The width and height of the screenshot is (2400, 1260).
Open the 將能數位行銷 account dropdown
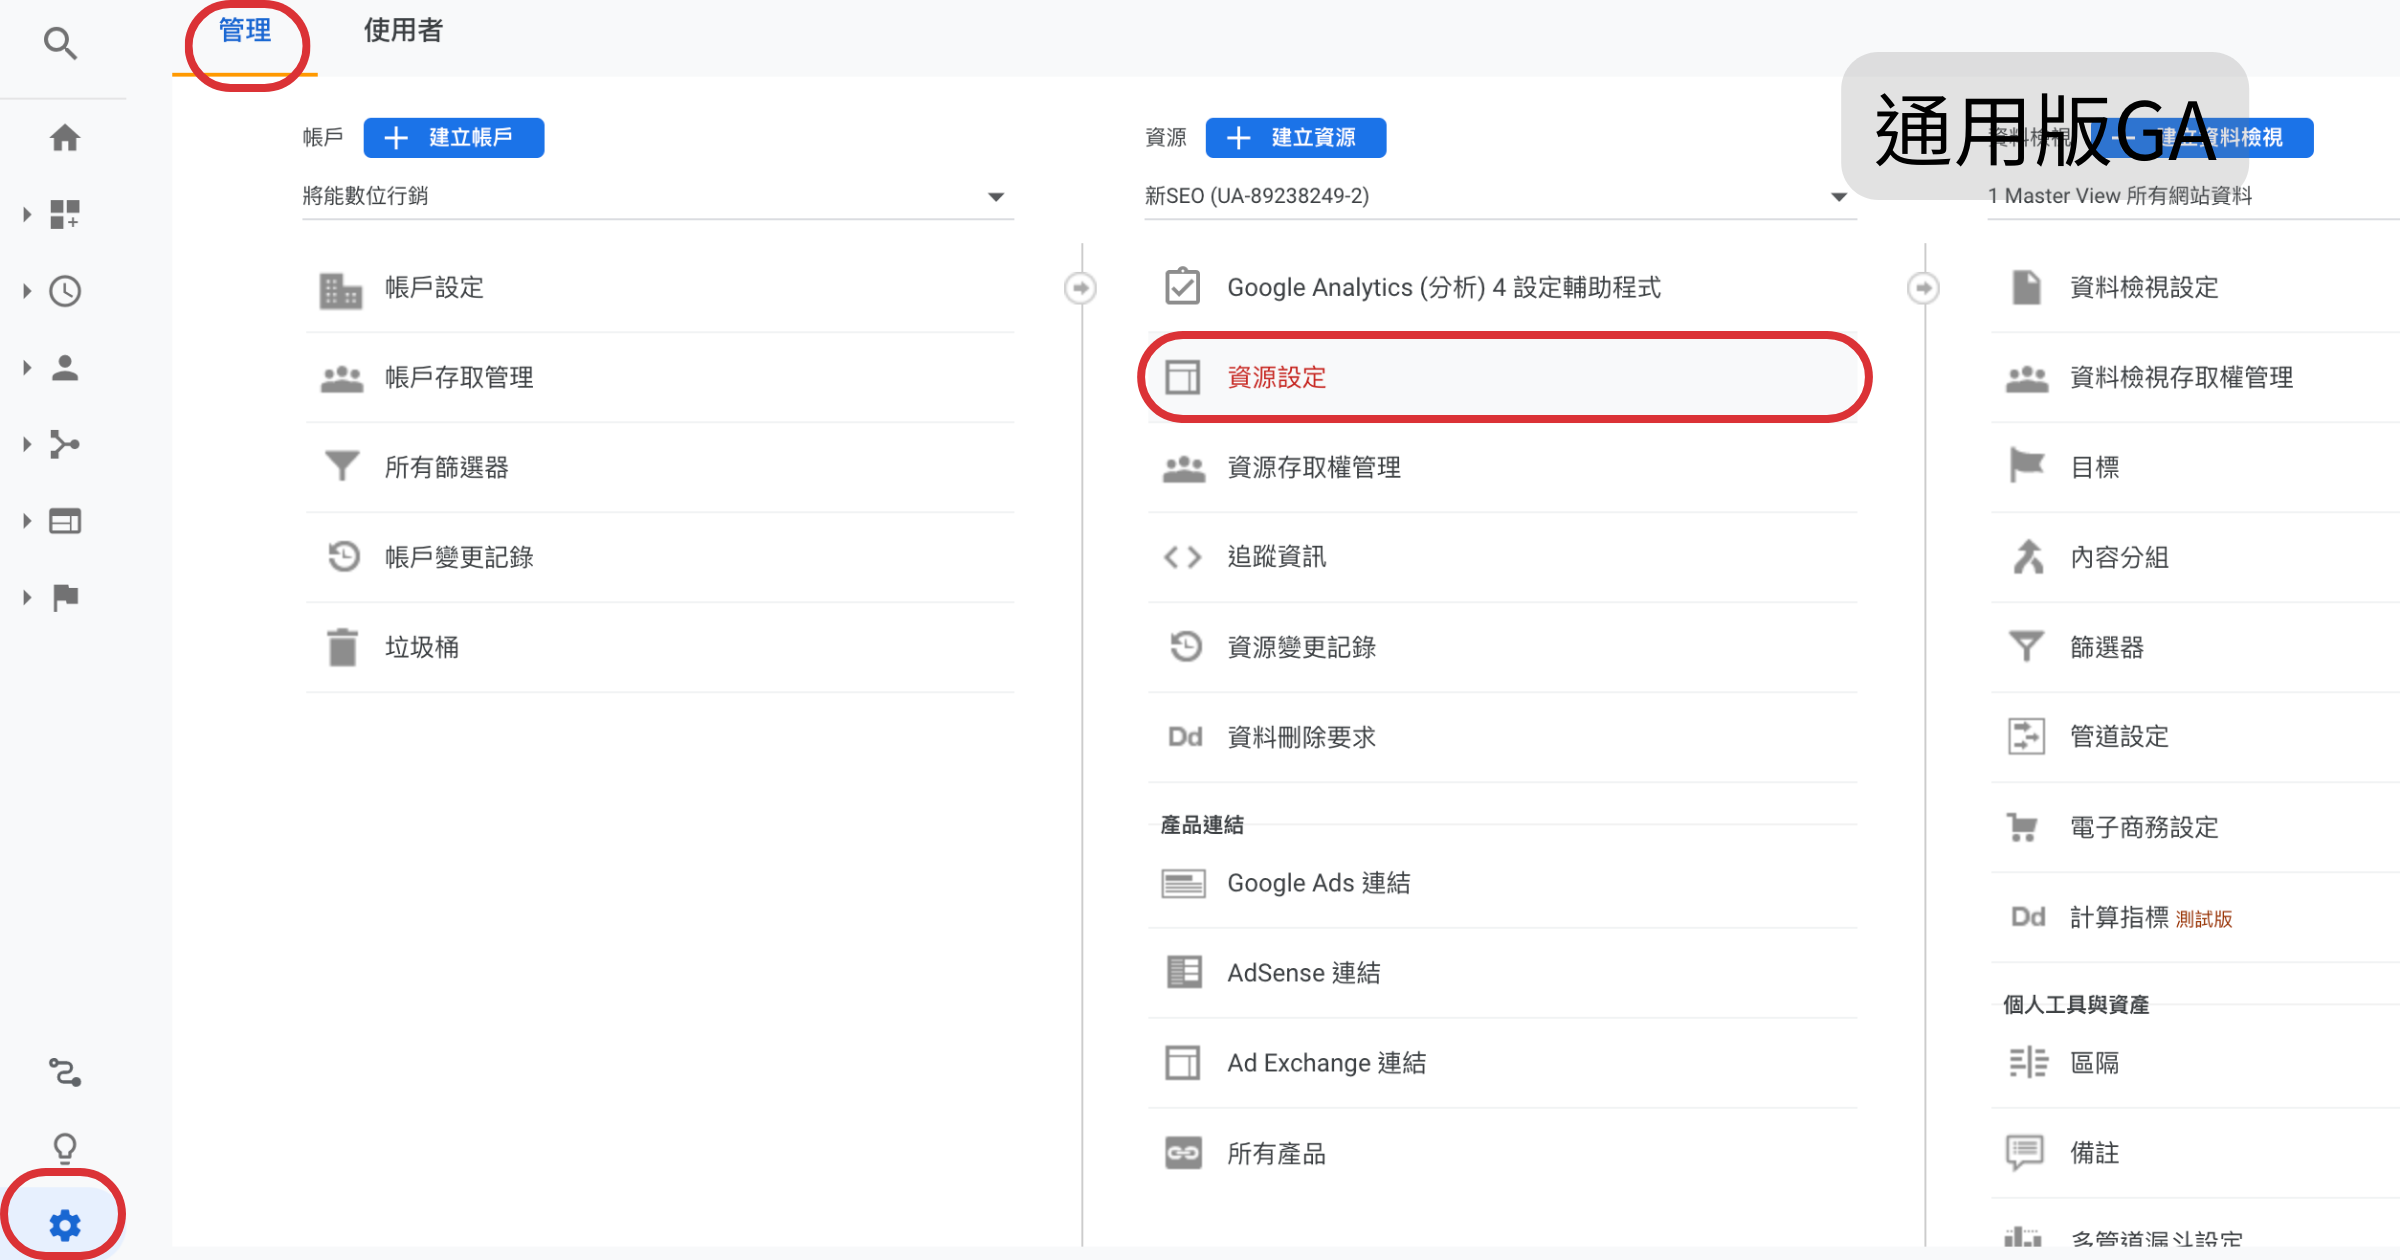[657, 196]
